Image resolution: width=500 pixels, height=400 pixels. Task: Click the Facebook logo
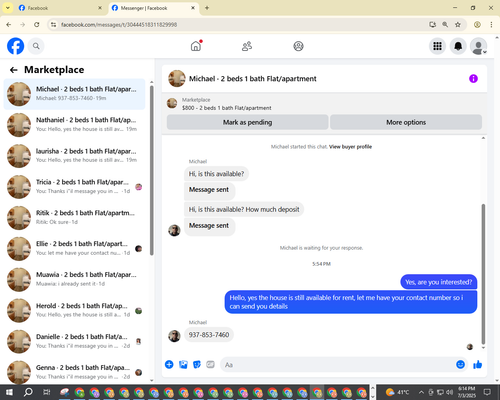click(15, 46)
